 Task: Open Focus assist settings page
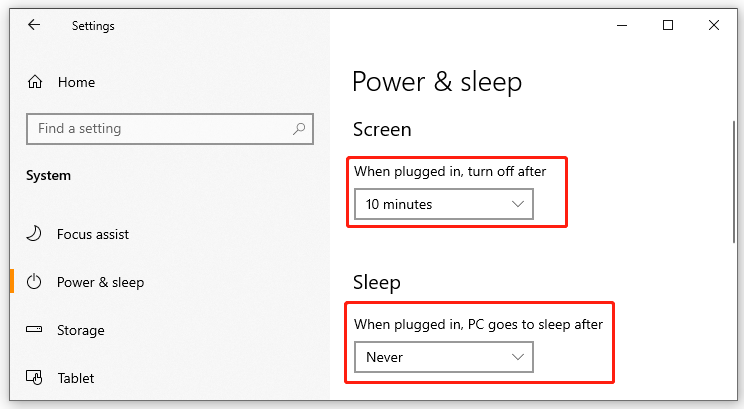click(x=93, y=234)
